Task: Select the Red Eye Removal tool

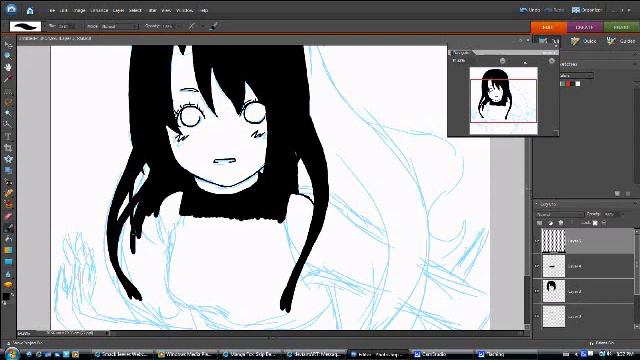Action: click(8, 182)
